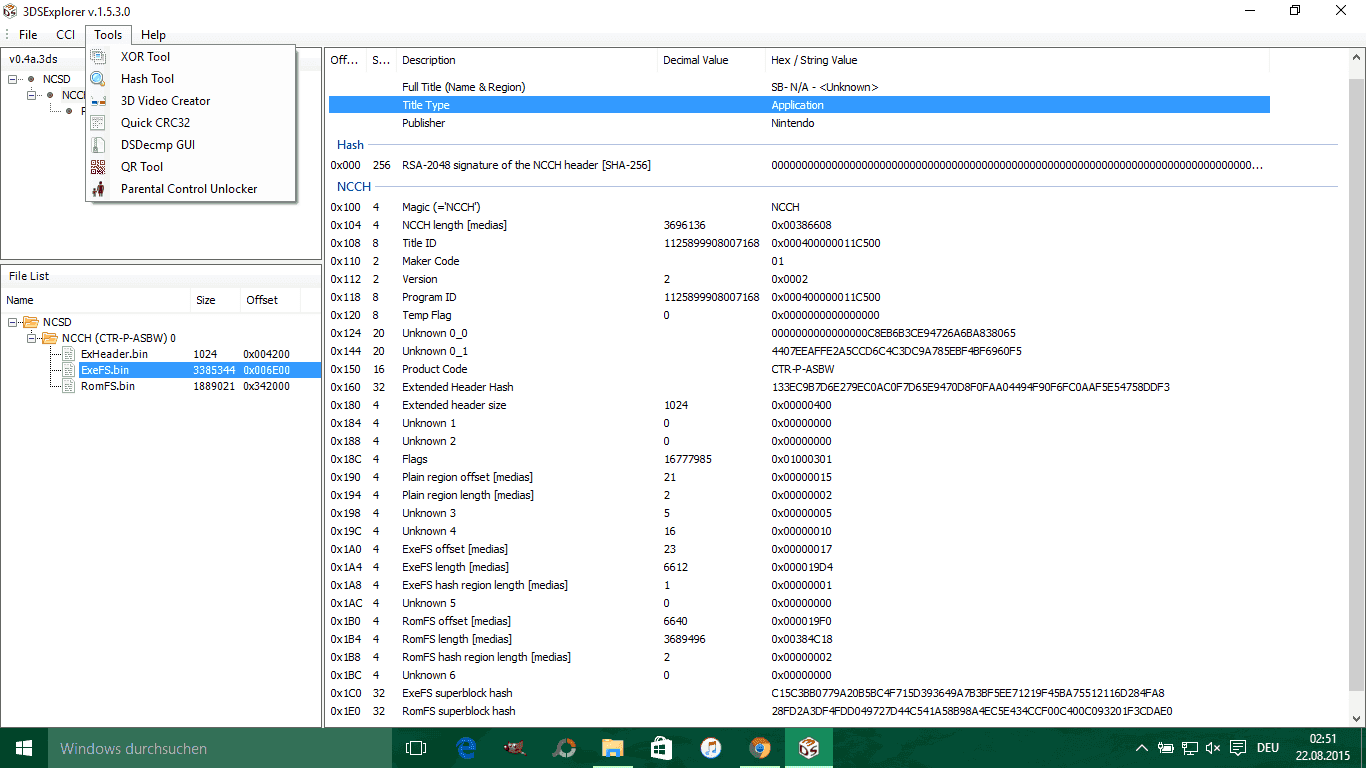1366x768 pixels.
Task: Choose Quick CRC32 menu entry
Action: [191, 123]
